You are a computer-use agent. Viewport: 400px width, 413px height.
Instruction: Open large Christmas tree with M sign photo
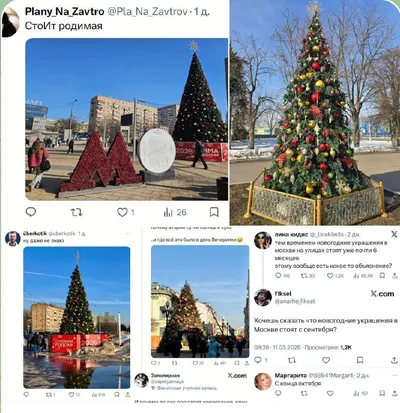[127, 119]
